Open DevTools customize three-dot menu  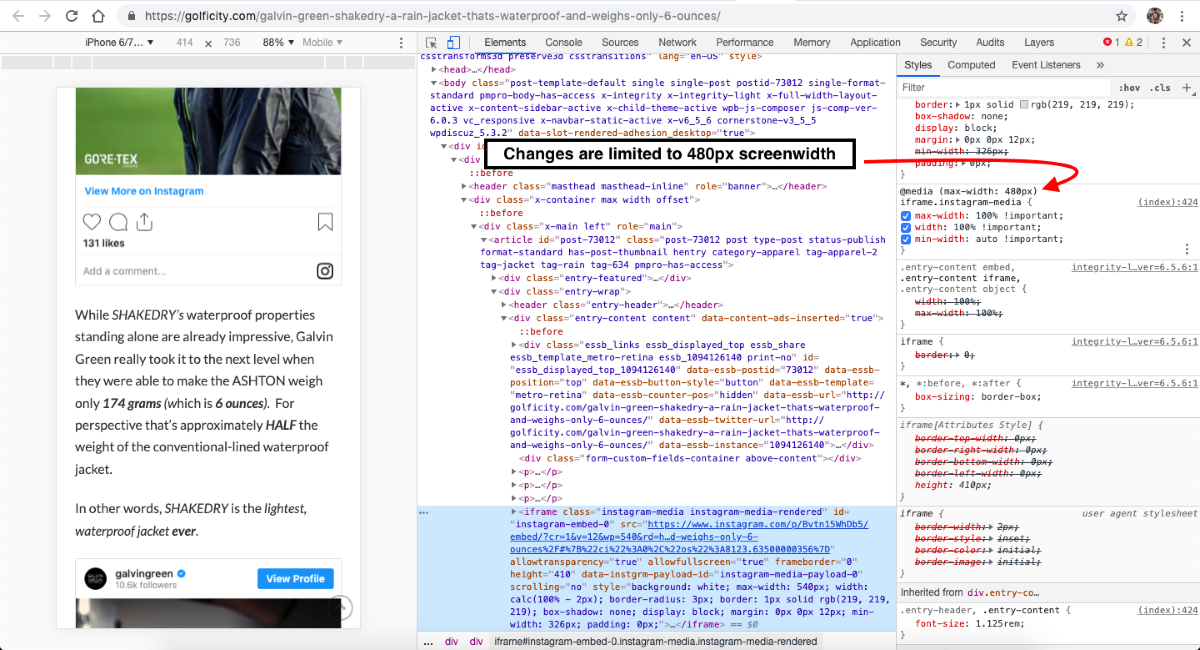pyautogui.click(x=1164, y=43)
